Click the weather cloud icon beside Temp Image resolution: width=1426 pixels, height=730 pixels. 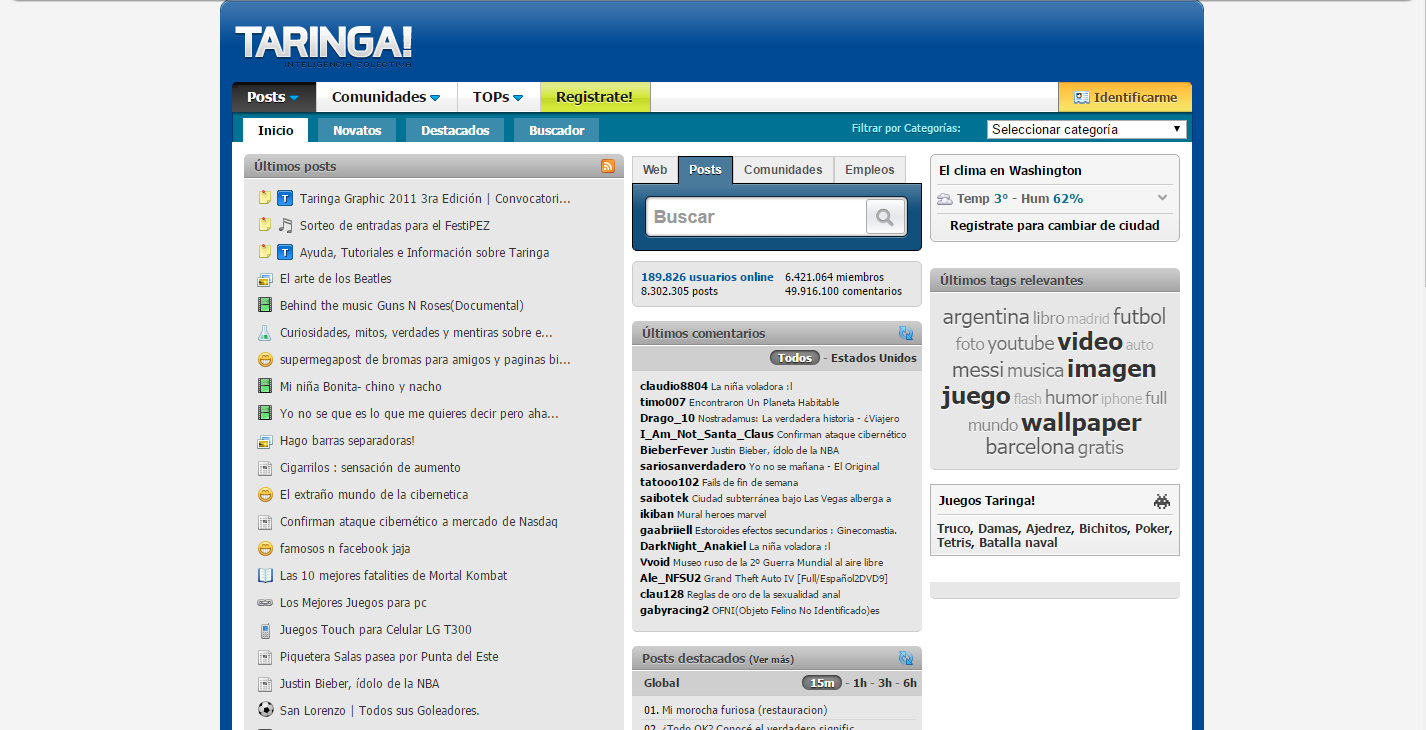click(944, 199)
